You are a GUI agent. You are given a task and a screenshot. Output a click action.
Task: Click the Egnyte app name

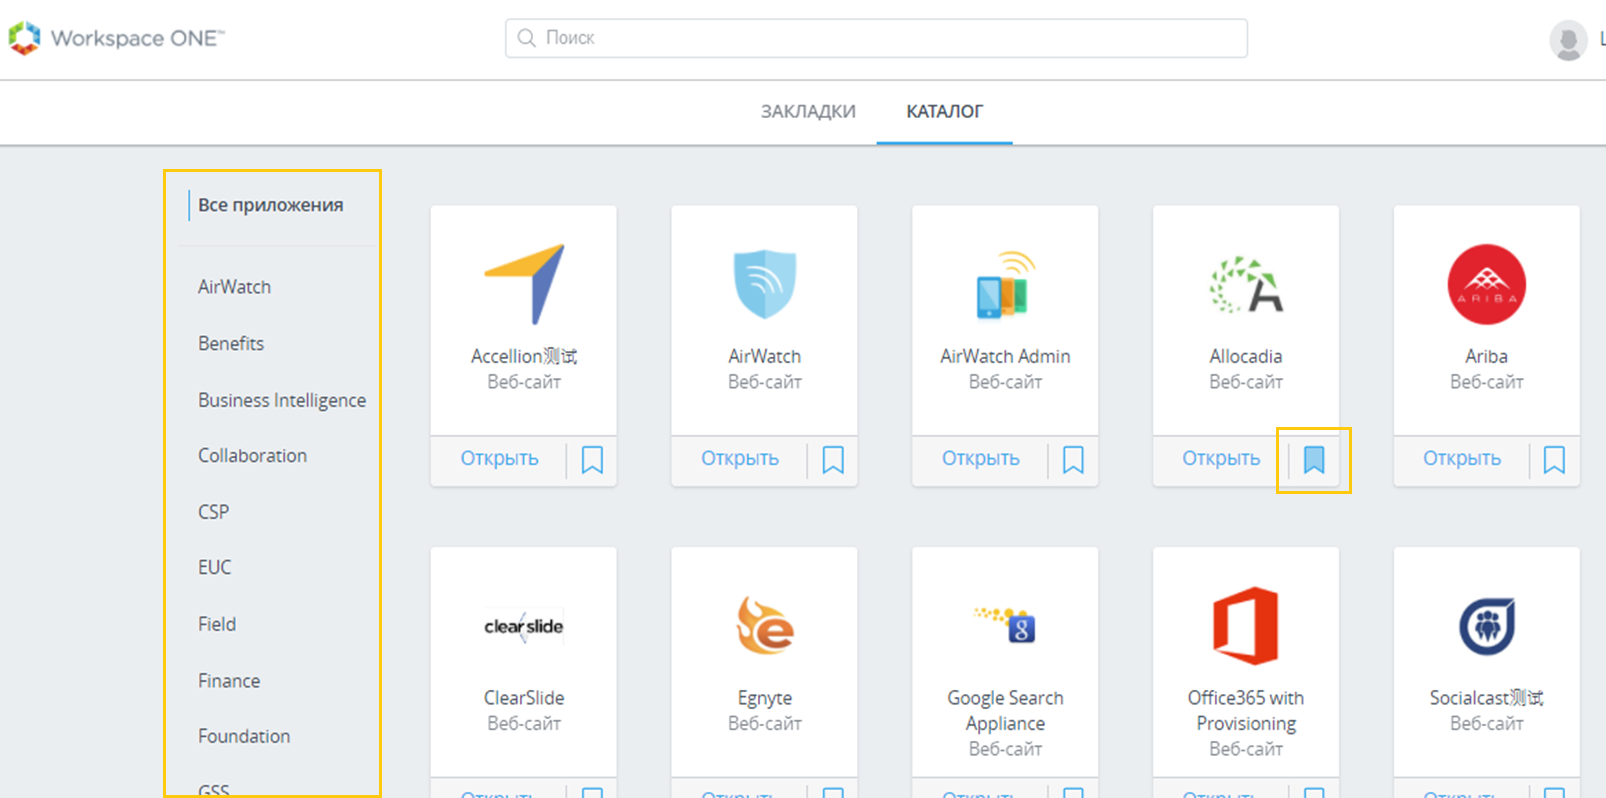[765, 698]
